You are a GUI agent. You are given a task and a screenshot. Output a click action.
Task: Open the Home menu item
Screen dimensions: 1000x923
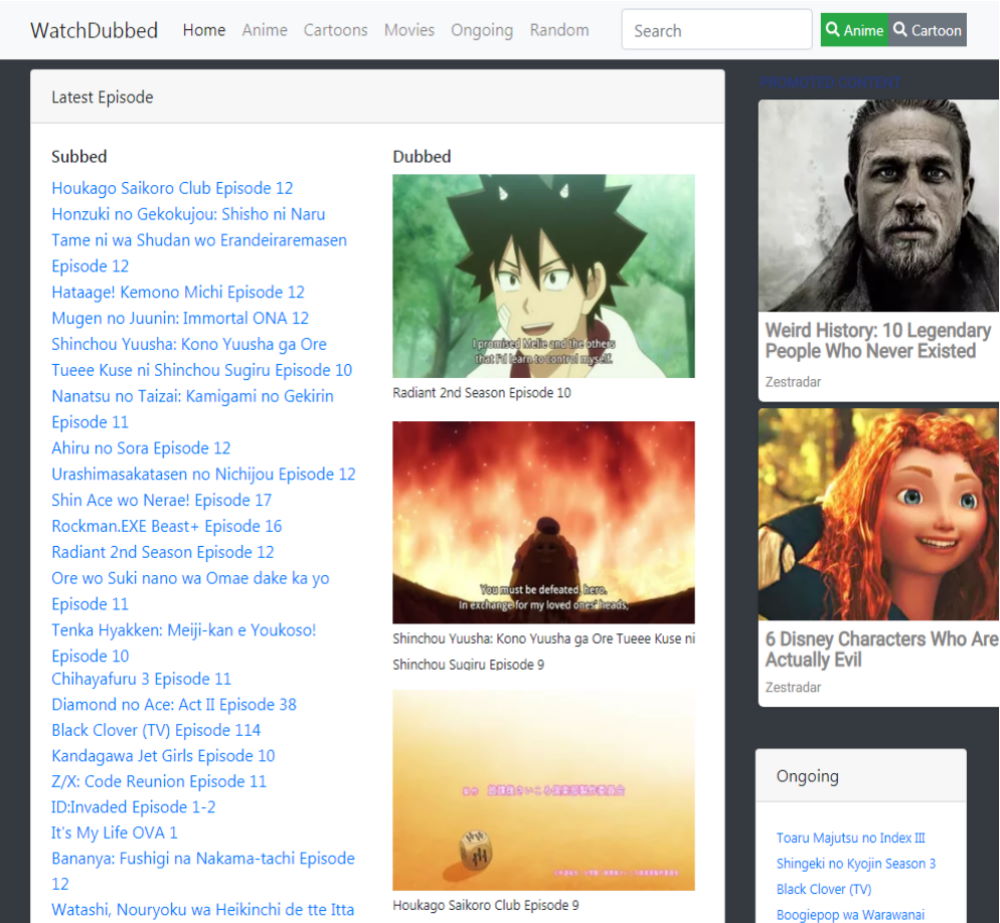point(204,30)
